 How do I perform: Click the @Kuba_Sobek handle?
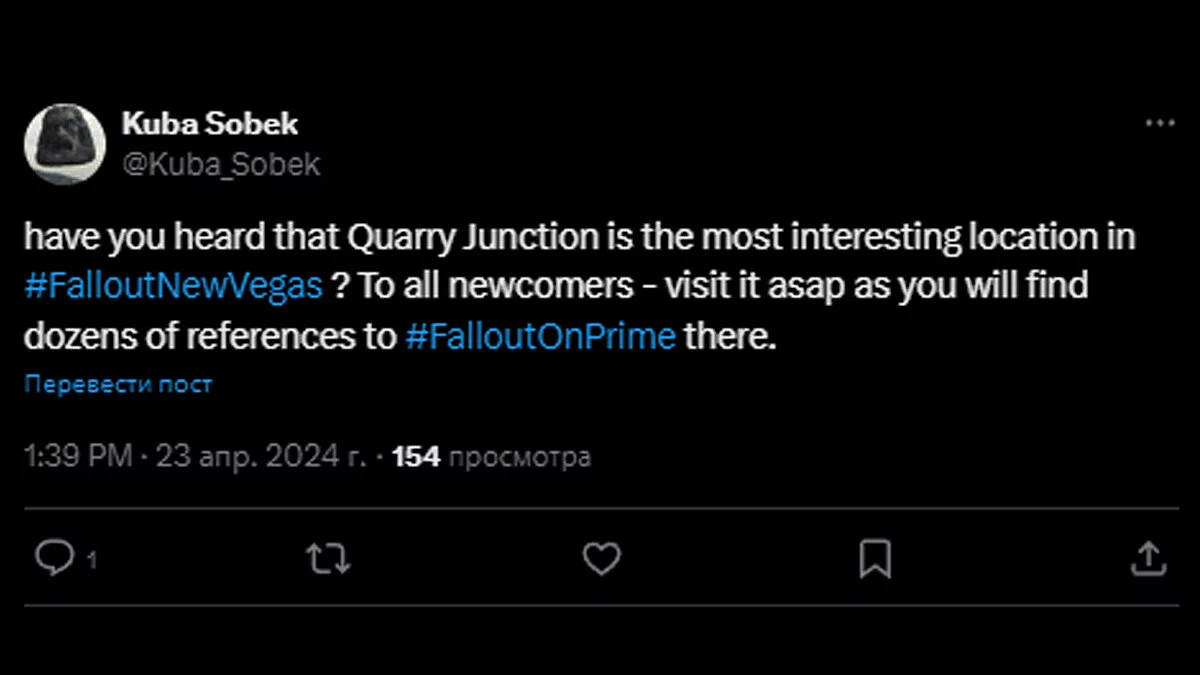click(x=220, y=164)
